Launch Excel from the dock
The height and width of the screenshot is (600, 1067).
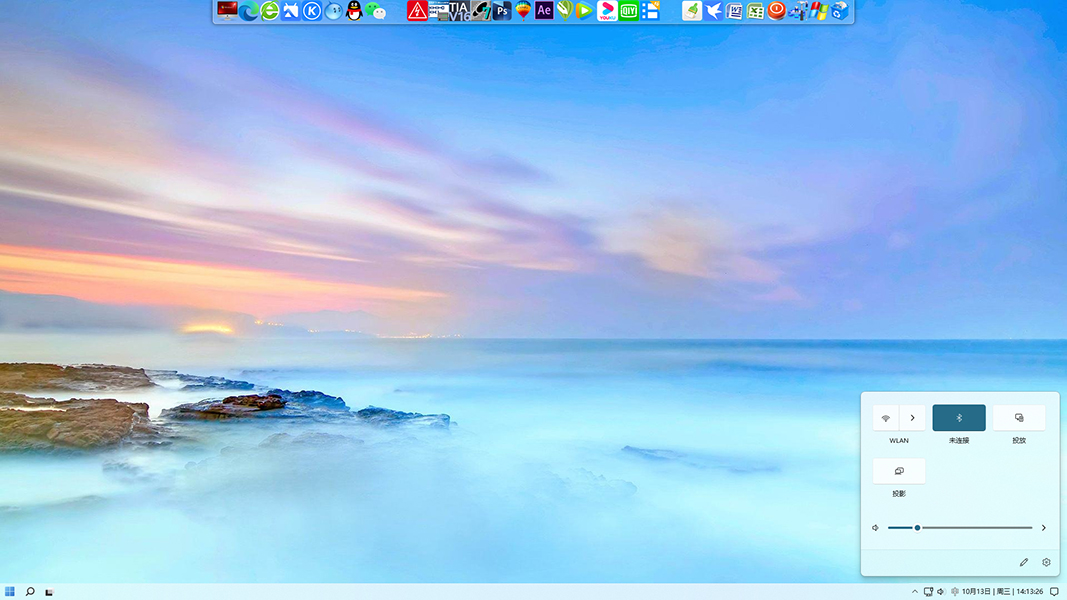point(756,11)
